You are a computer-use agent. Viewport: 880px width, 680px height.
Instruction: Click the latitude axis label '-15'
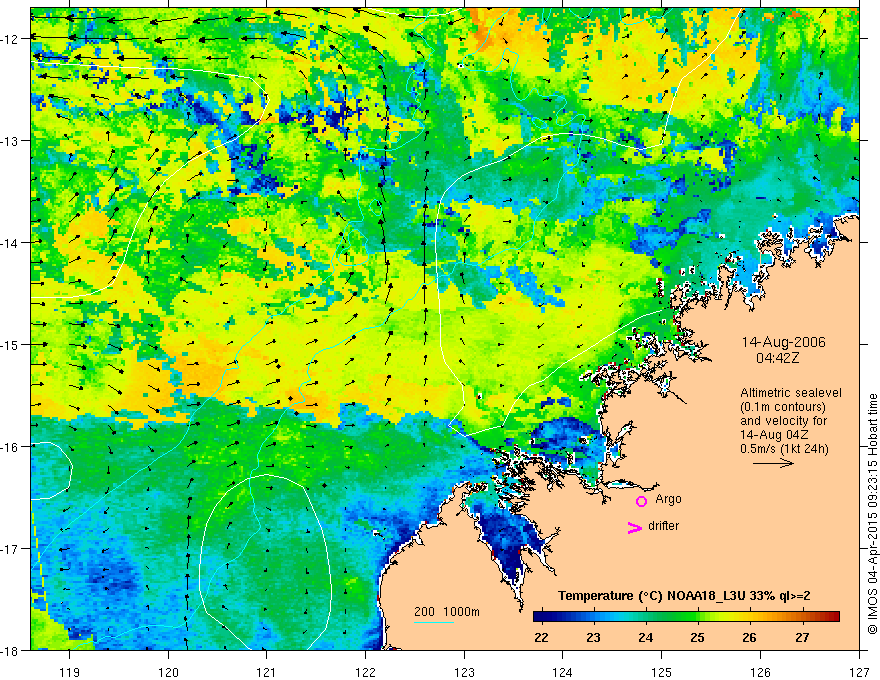pos(11,344)
